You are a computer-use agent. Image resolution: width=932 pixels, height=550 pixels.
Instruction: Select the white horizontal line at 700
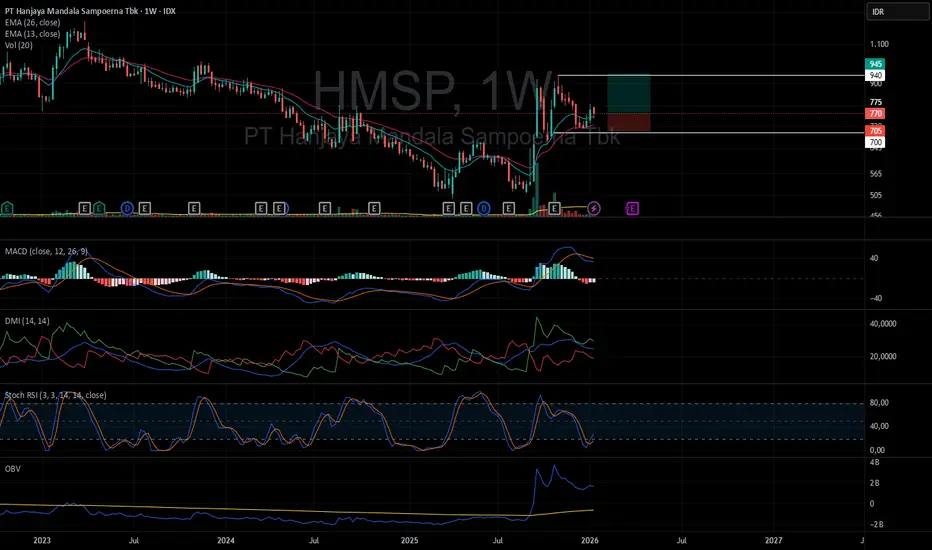(x=707, y=132)
